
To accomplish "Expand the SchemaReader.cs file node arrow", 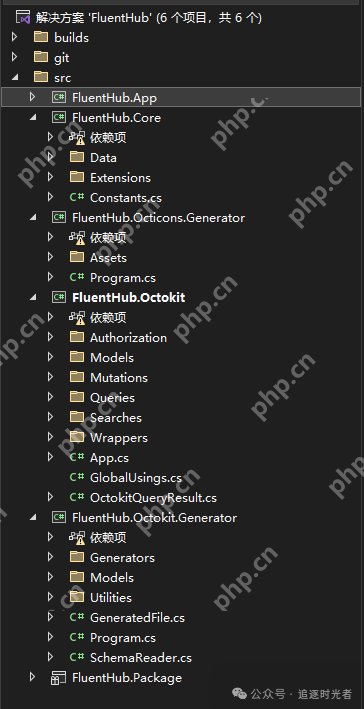I will pyautogui.click(x=50, y=657).
